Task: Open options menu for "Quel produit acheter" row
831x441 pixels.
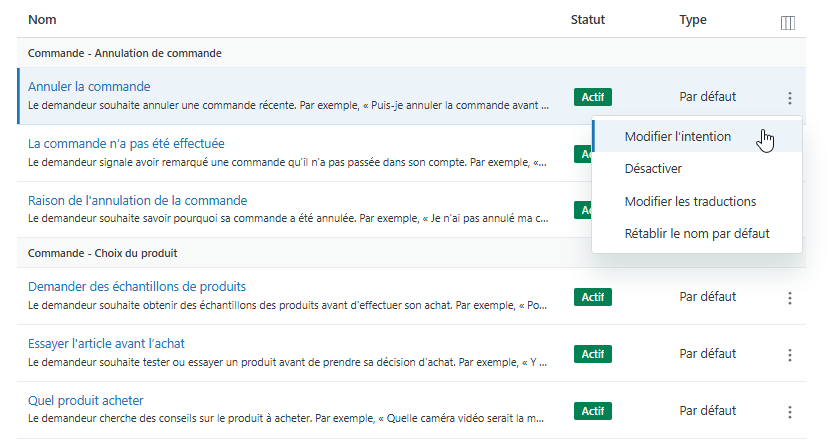Action: pyautogui.click(x=789, y=412)
